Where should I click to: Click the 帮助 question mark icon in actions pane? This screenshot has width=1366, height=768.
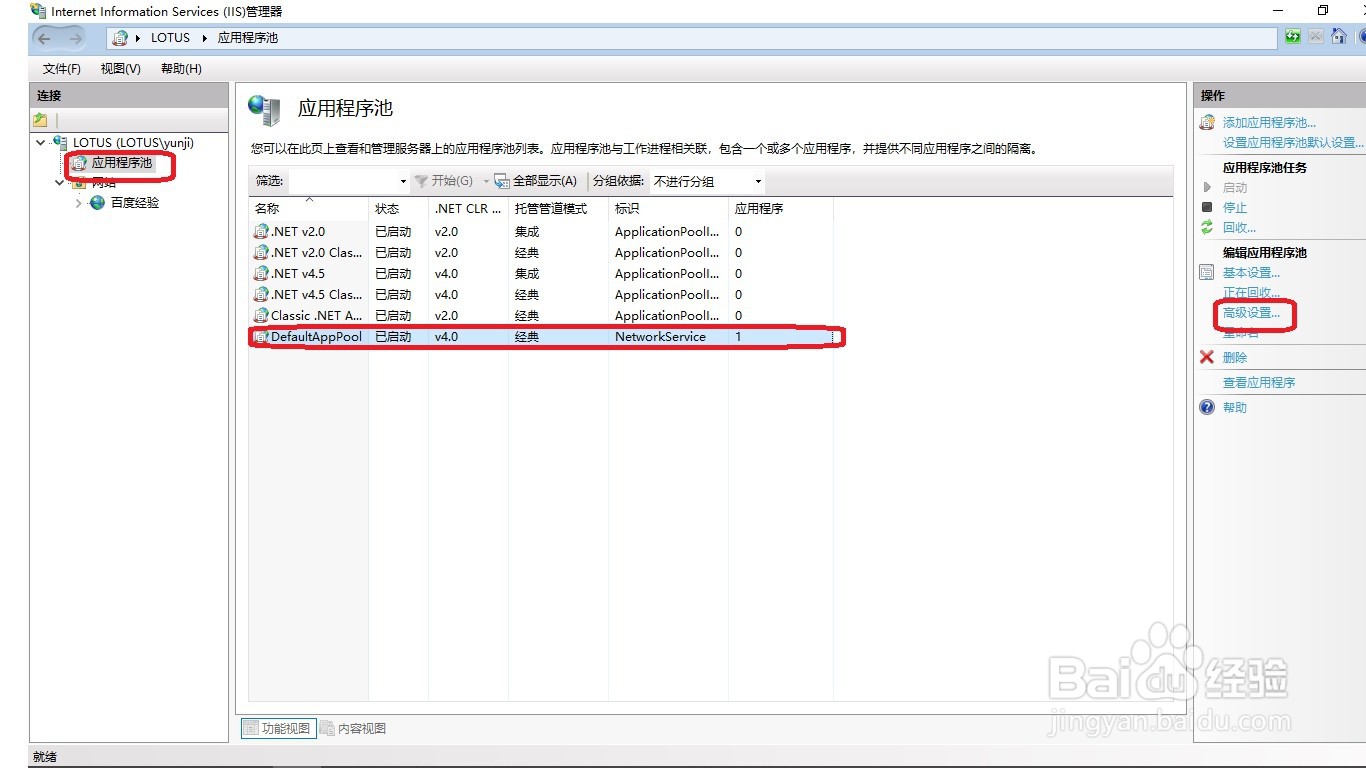click(1207, 406)
